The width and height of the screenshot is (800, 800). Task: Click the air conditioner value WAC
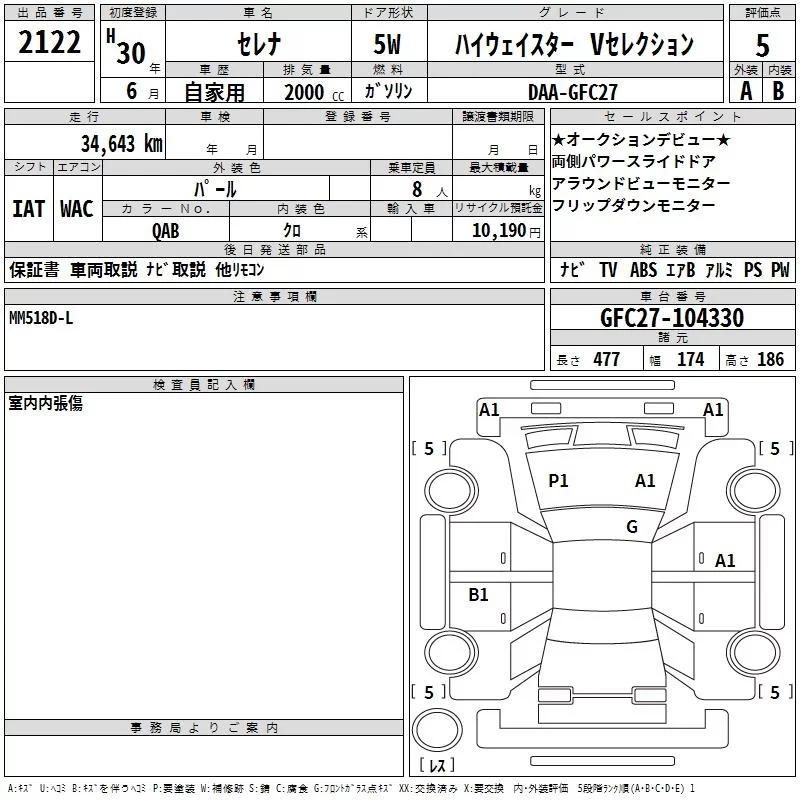(x=77, y=209)
